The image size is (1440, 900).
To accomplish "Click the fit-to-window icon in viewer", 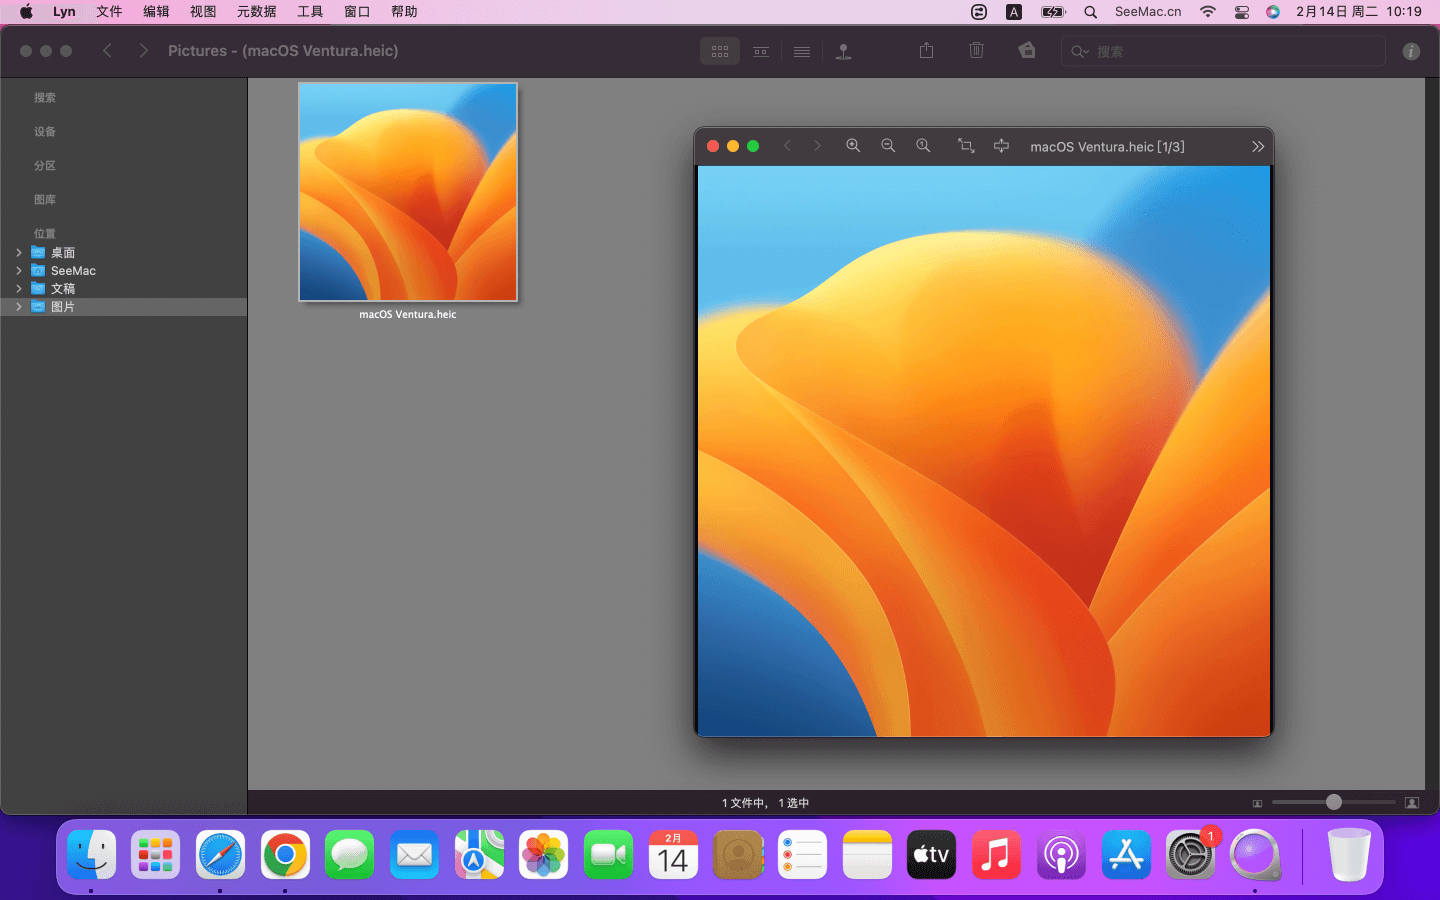I will point(1001,146).
